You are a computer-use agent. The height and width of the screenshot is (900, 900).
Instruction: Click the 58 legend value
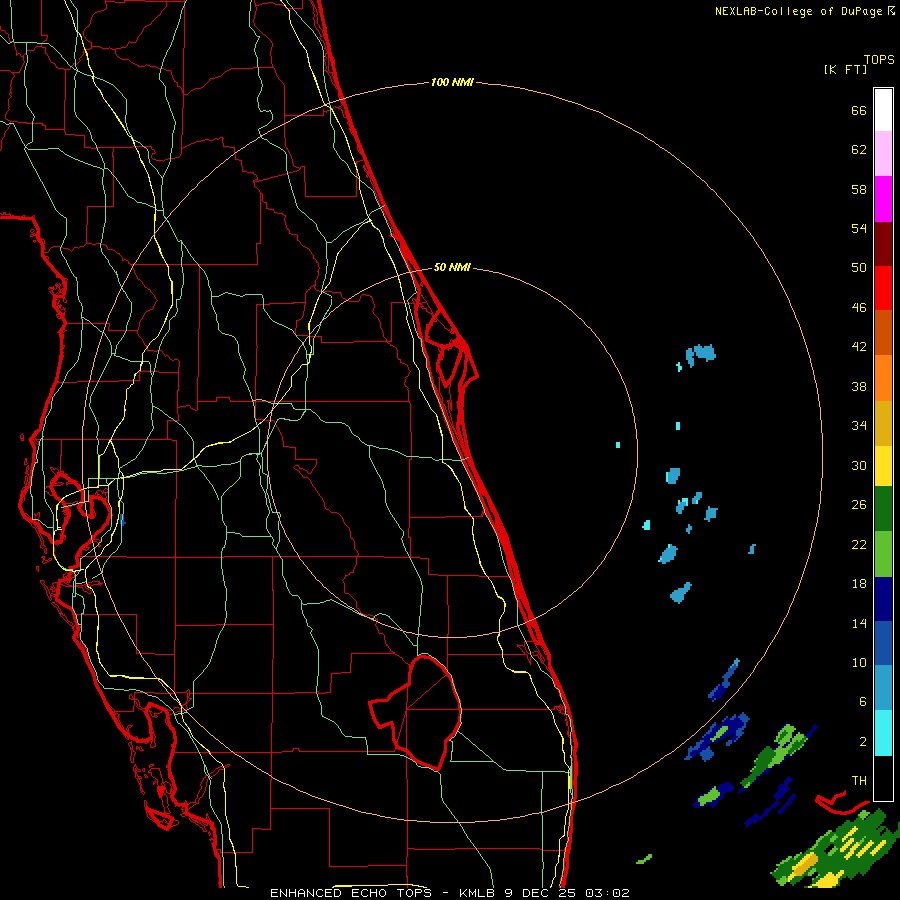coord(859,189)
